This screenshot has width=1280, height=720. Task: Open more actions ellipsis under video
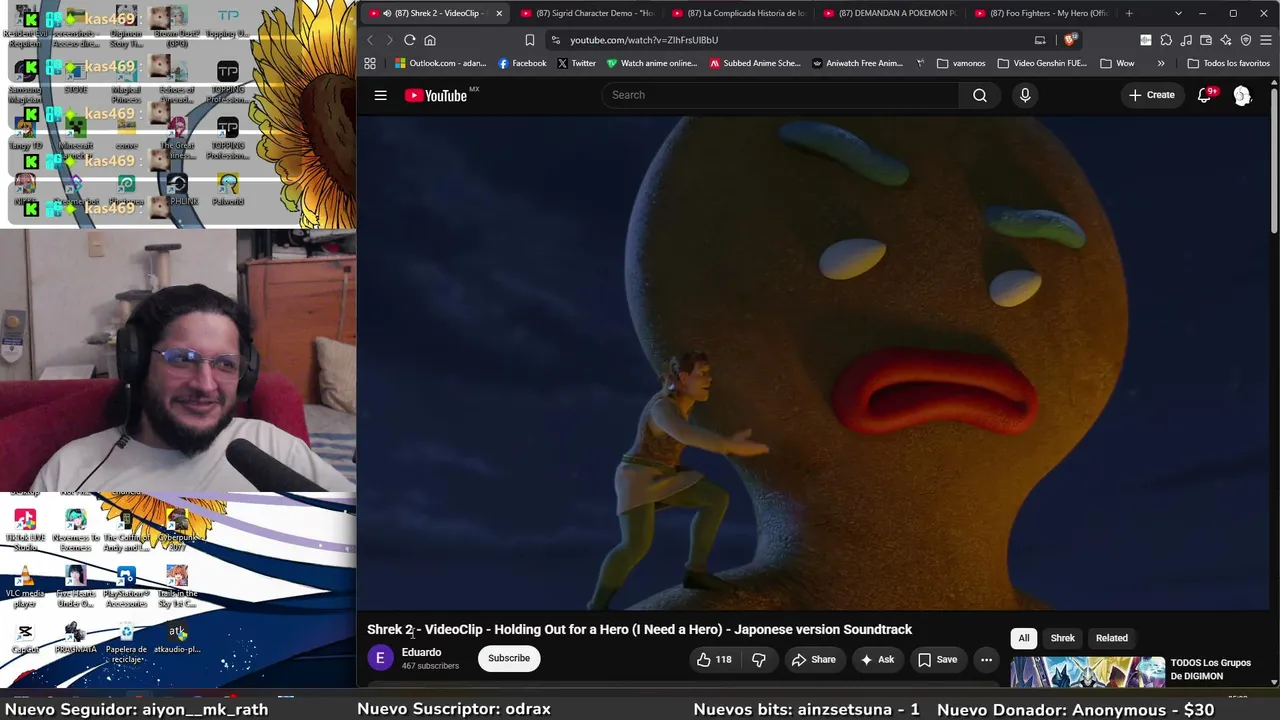[986, 659]
